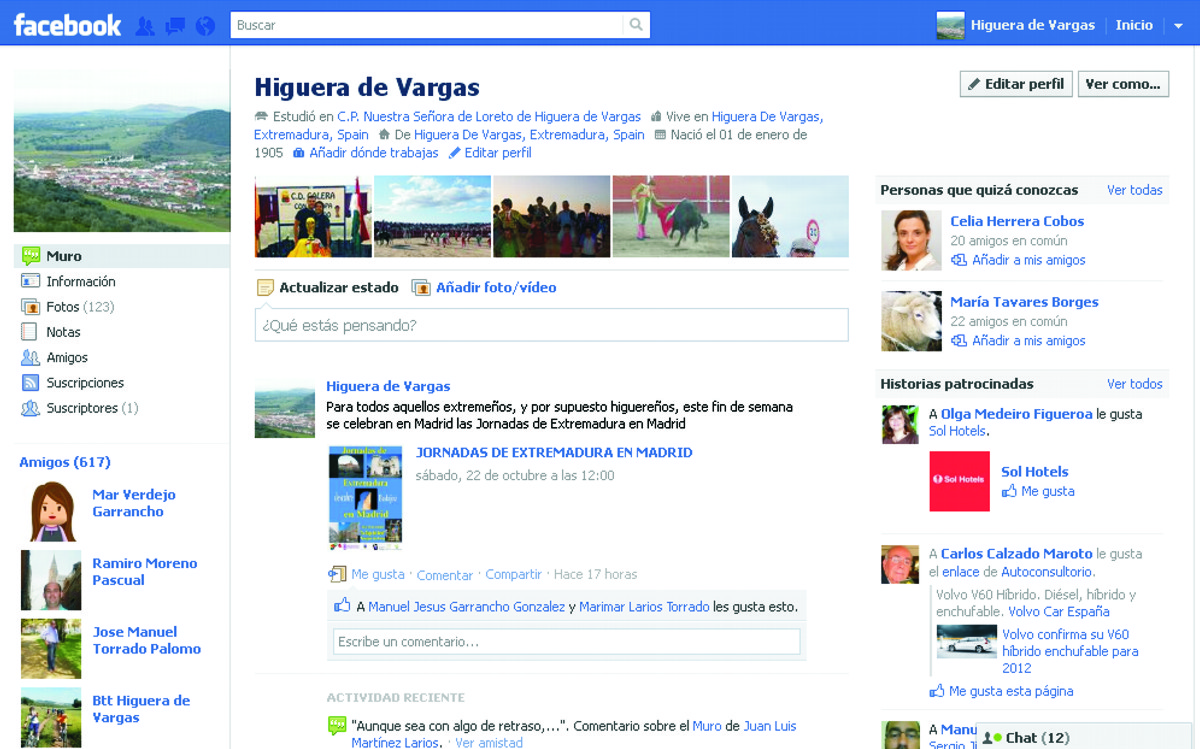Click Añadir dónde trabajas link
1200x749 pixels.
click(373, 153)
